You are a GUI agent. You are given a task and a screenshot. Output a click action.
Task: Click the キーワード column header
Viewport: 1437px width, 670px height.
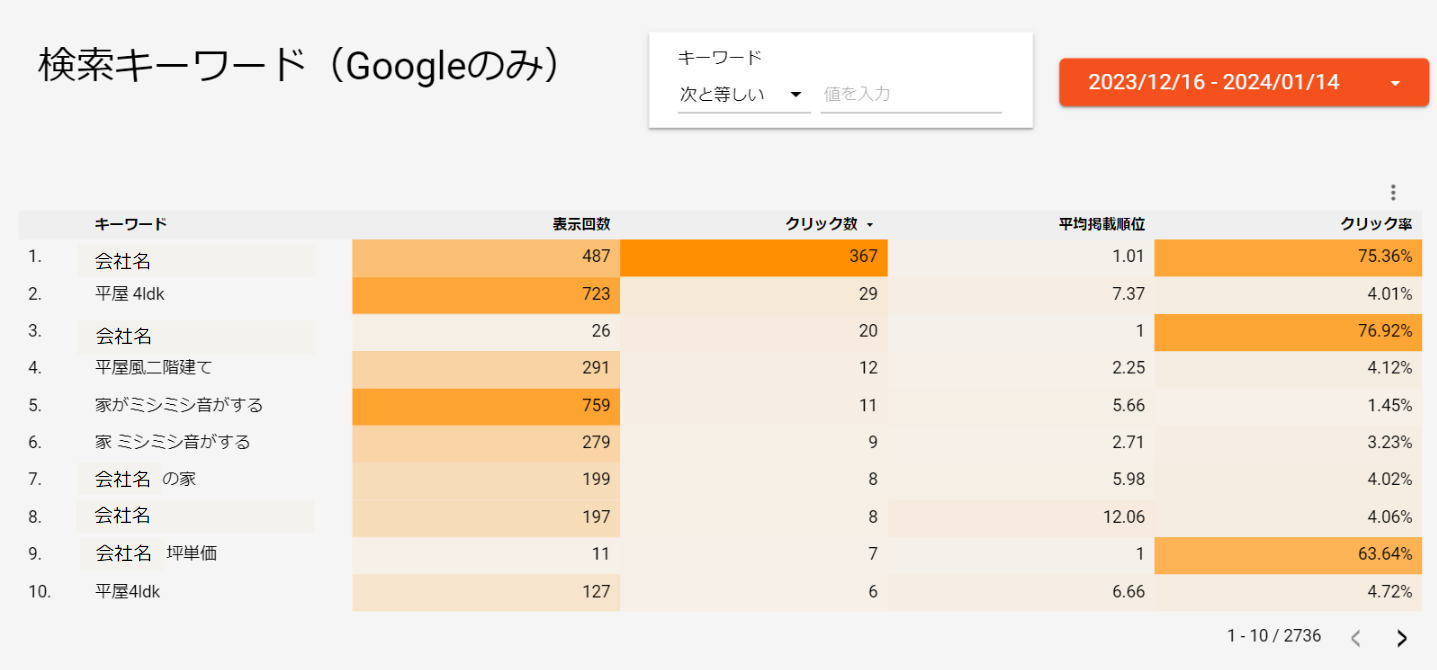(131, 225)
